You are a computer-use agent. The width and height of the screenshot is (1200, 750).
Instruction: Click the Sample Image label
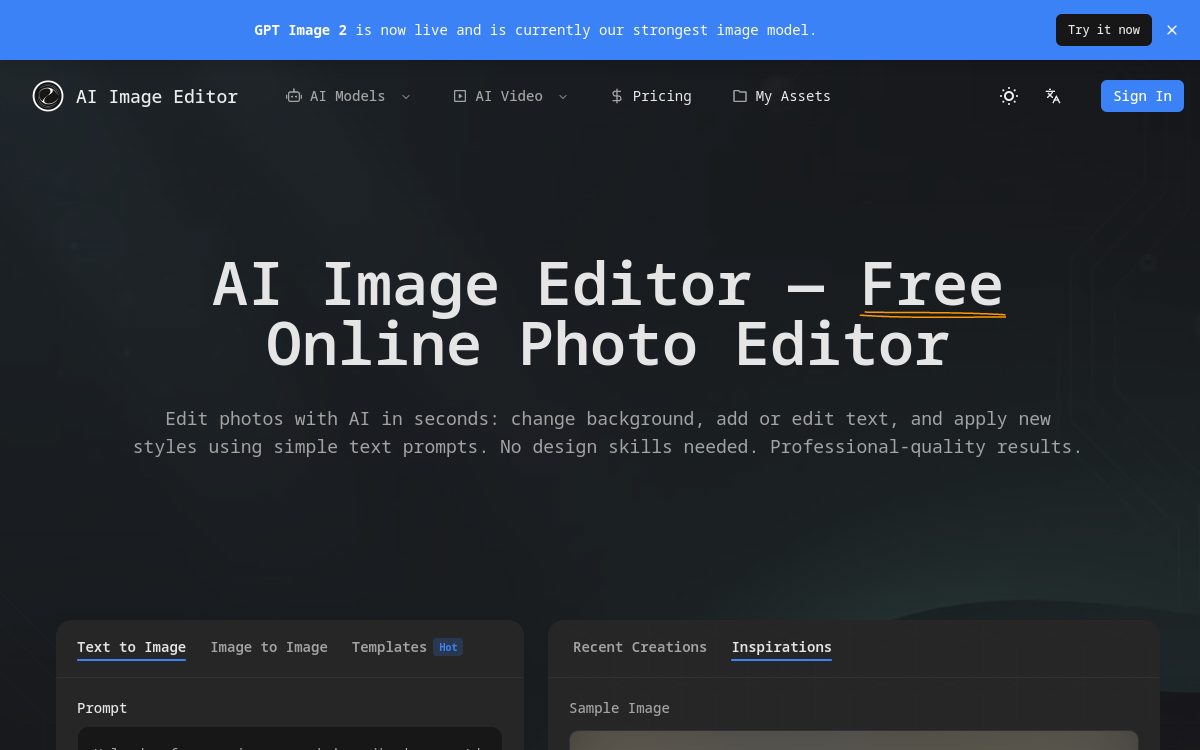(619, 708)
